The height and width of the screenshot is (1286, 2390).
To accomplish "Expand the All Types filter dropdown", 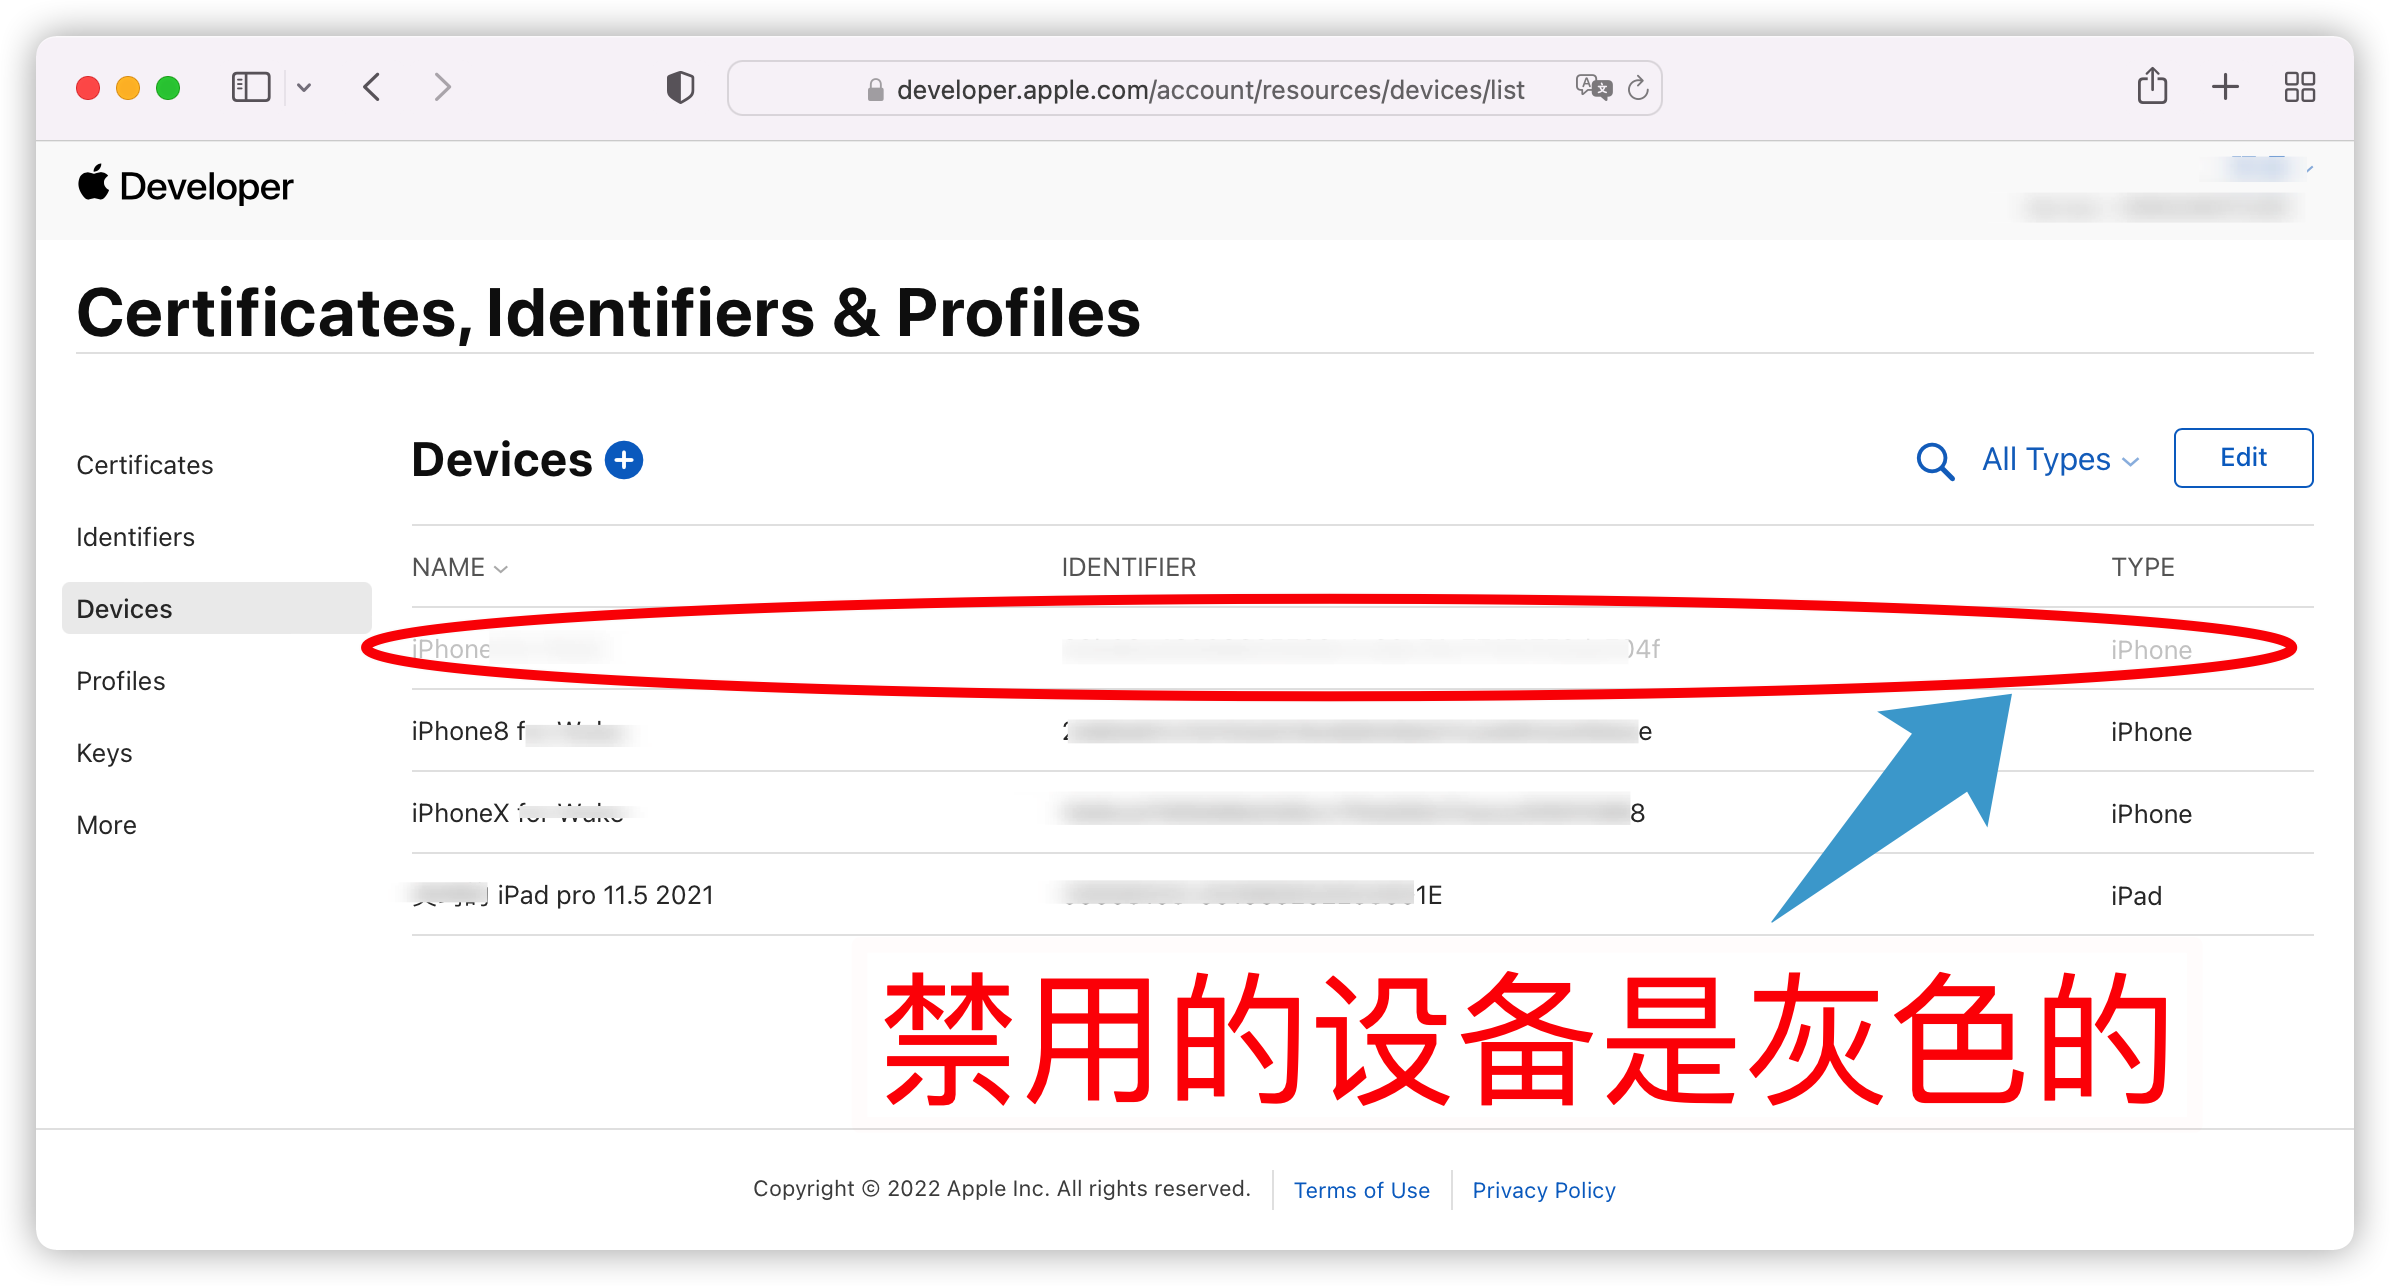I will (2060, 460).
